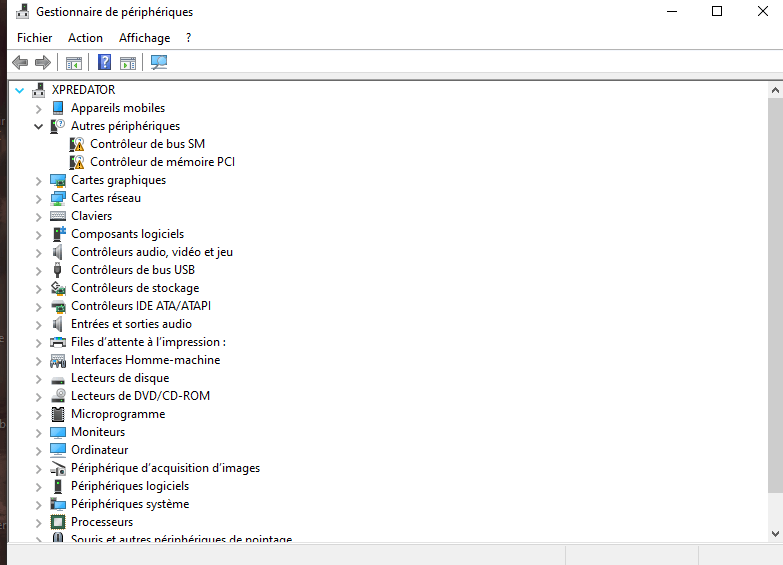783x565 pixels.
Task: Click the Périphérique d'acquisition d'images camera icon
Action: pyautogui.click(x=58, y=468)
